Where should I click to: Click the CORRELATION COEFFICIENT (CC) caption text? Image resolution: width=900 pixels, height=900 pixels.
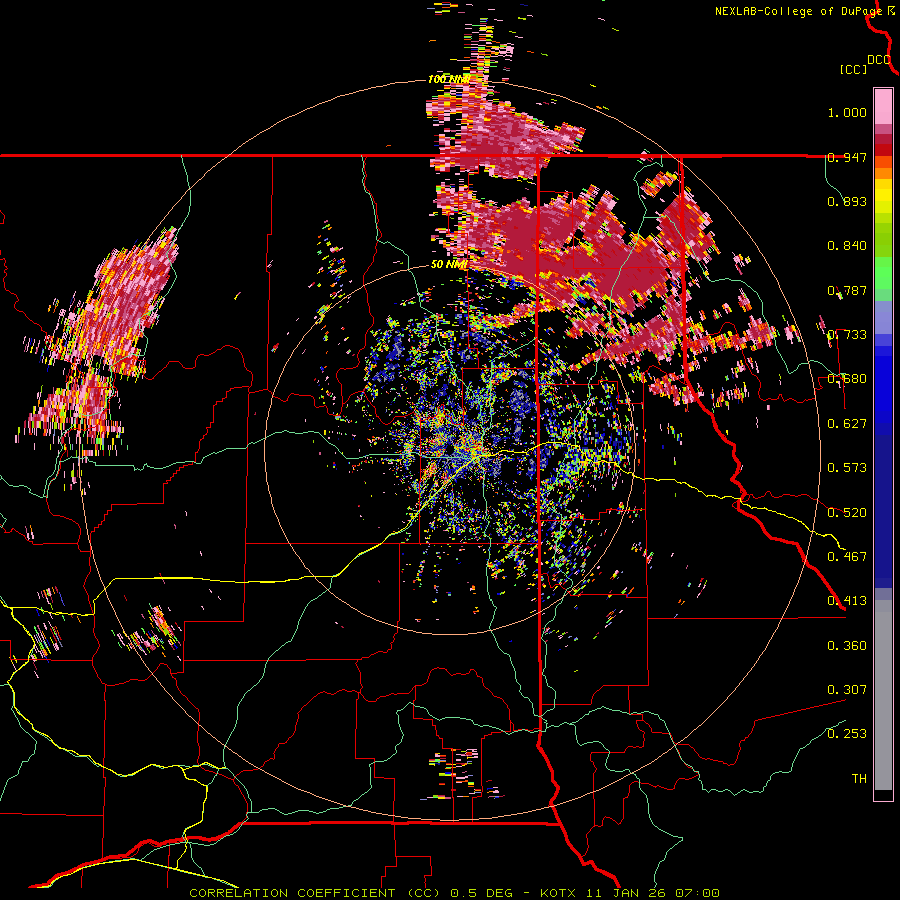click(315, 893)
